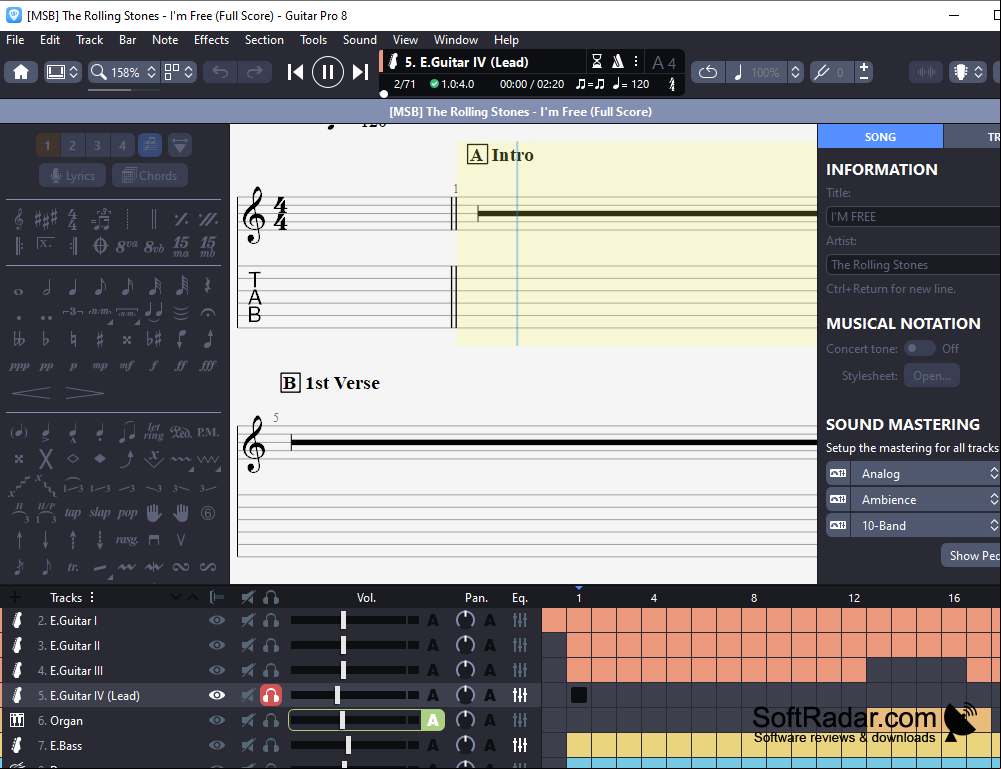The width and height of the screenshot is (1001, 769).
Task: Add a crescendo hairpin
Action: pos(31,392)
